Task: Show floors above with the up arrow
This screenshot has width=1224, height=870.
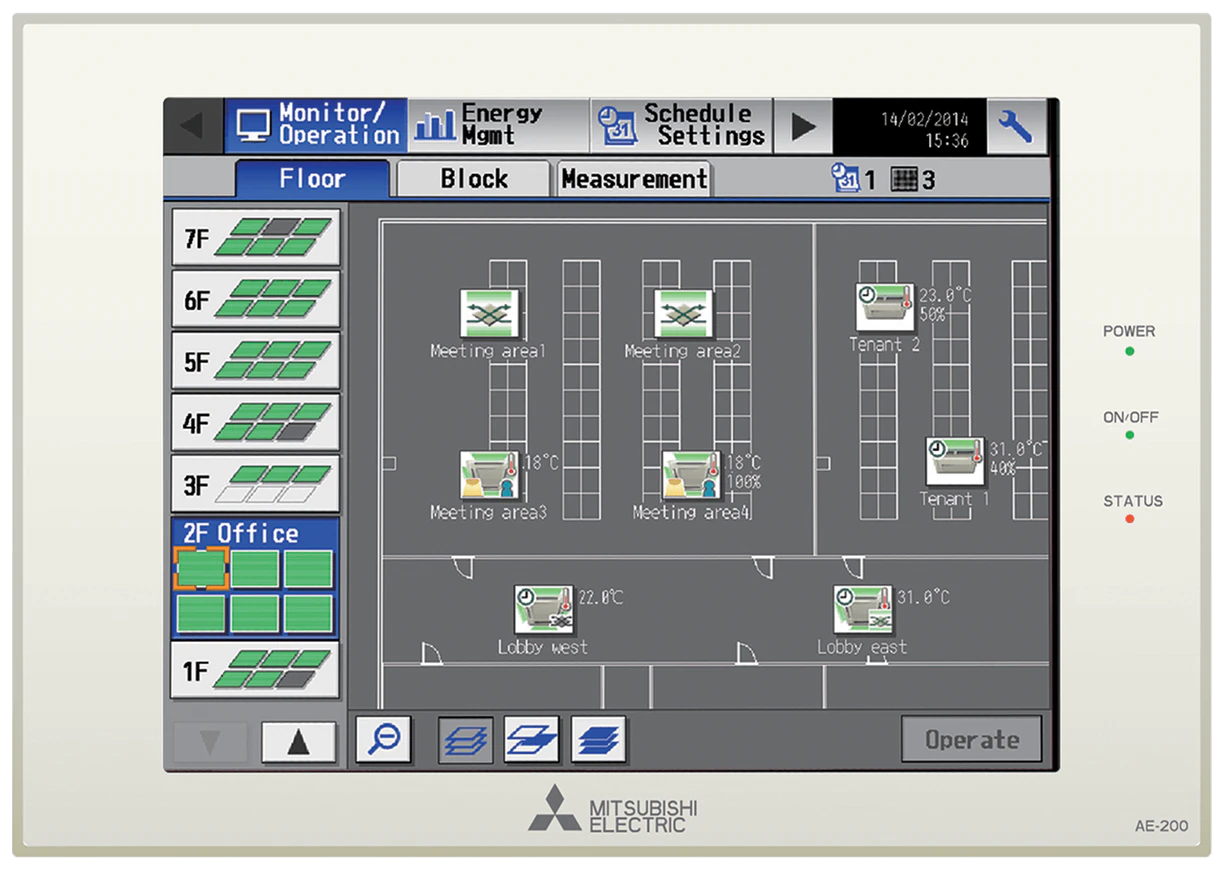Action: (x=297, y=743)
